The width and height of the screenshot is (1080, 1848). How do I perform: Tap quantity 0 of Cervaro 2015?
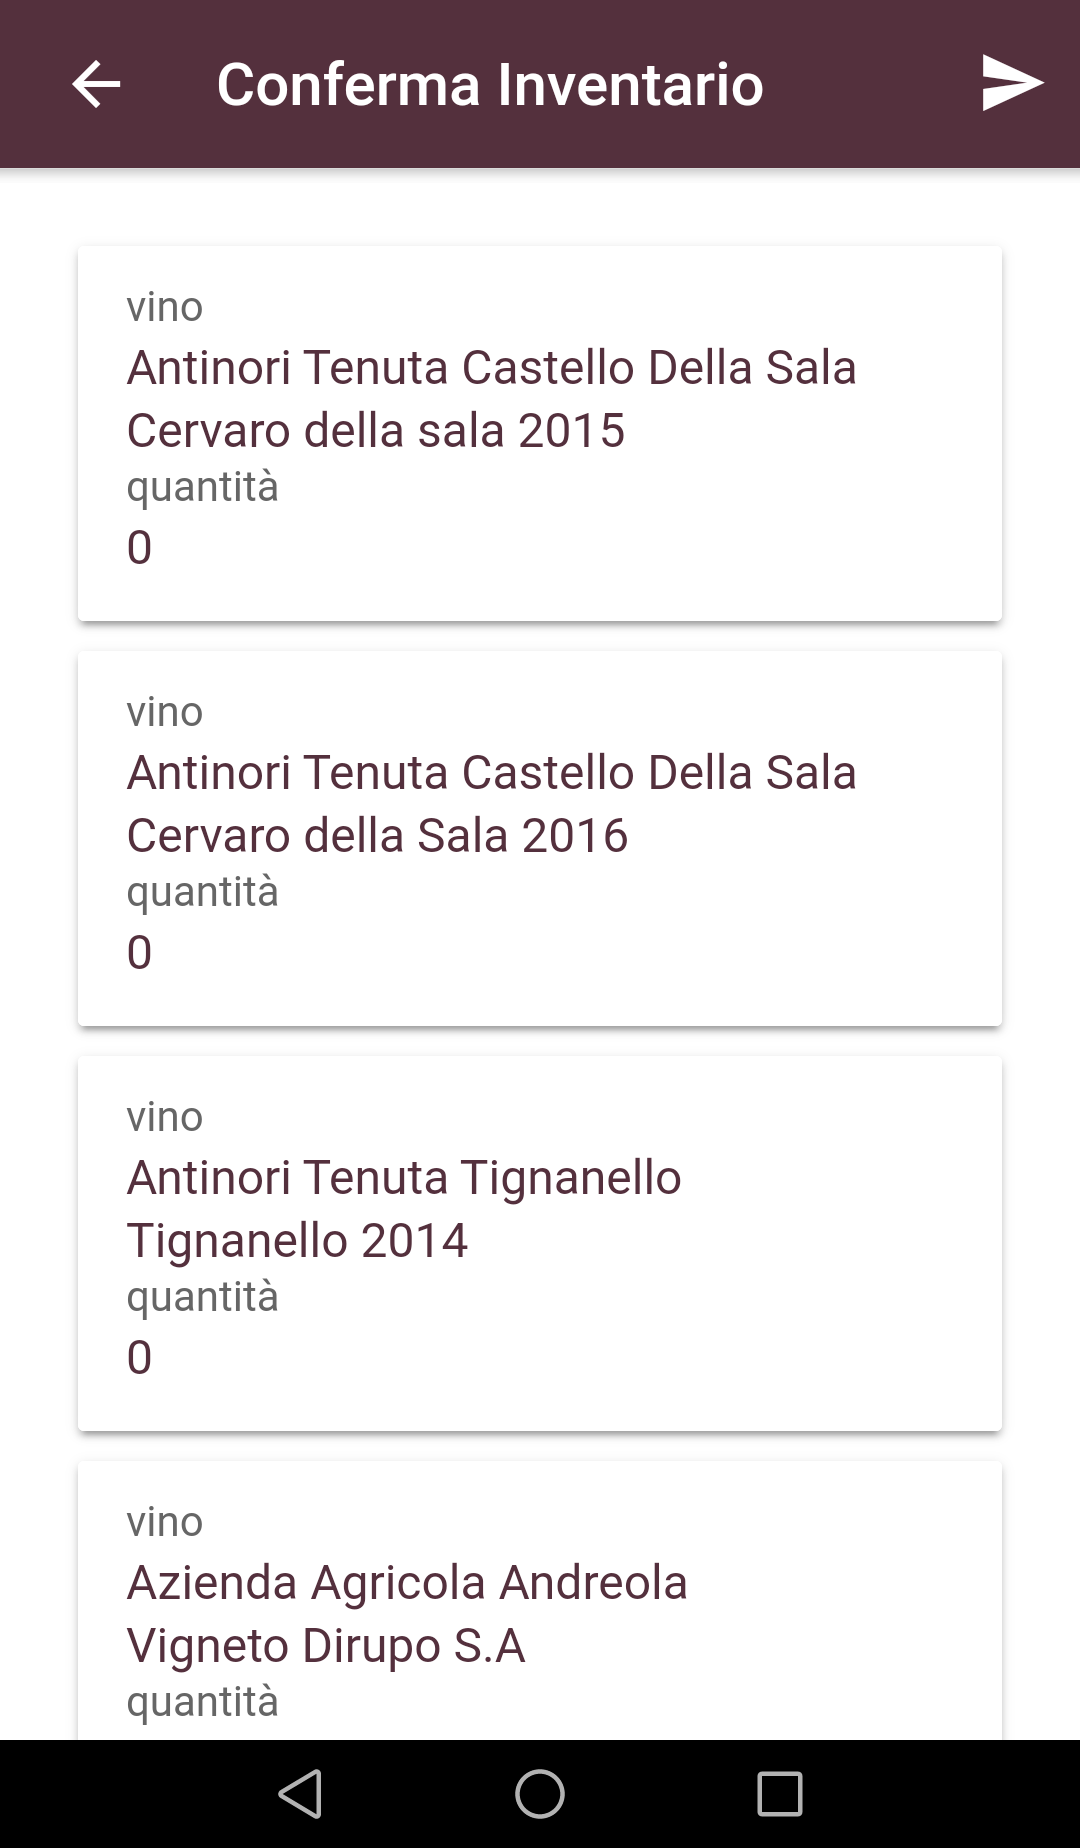139,548
